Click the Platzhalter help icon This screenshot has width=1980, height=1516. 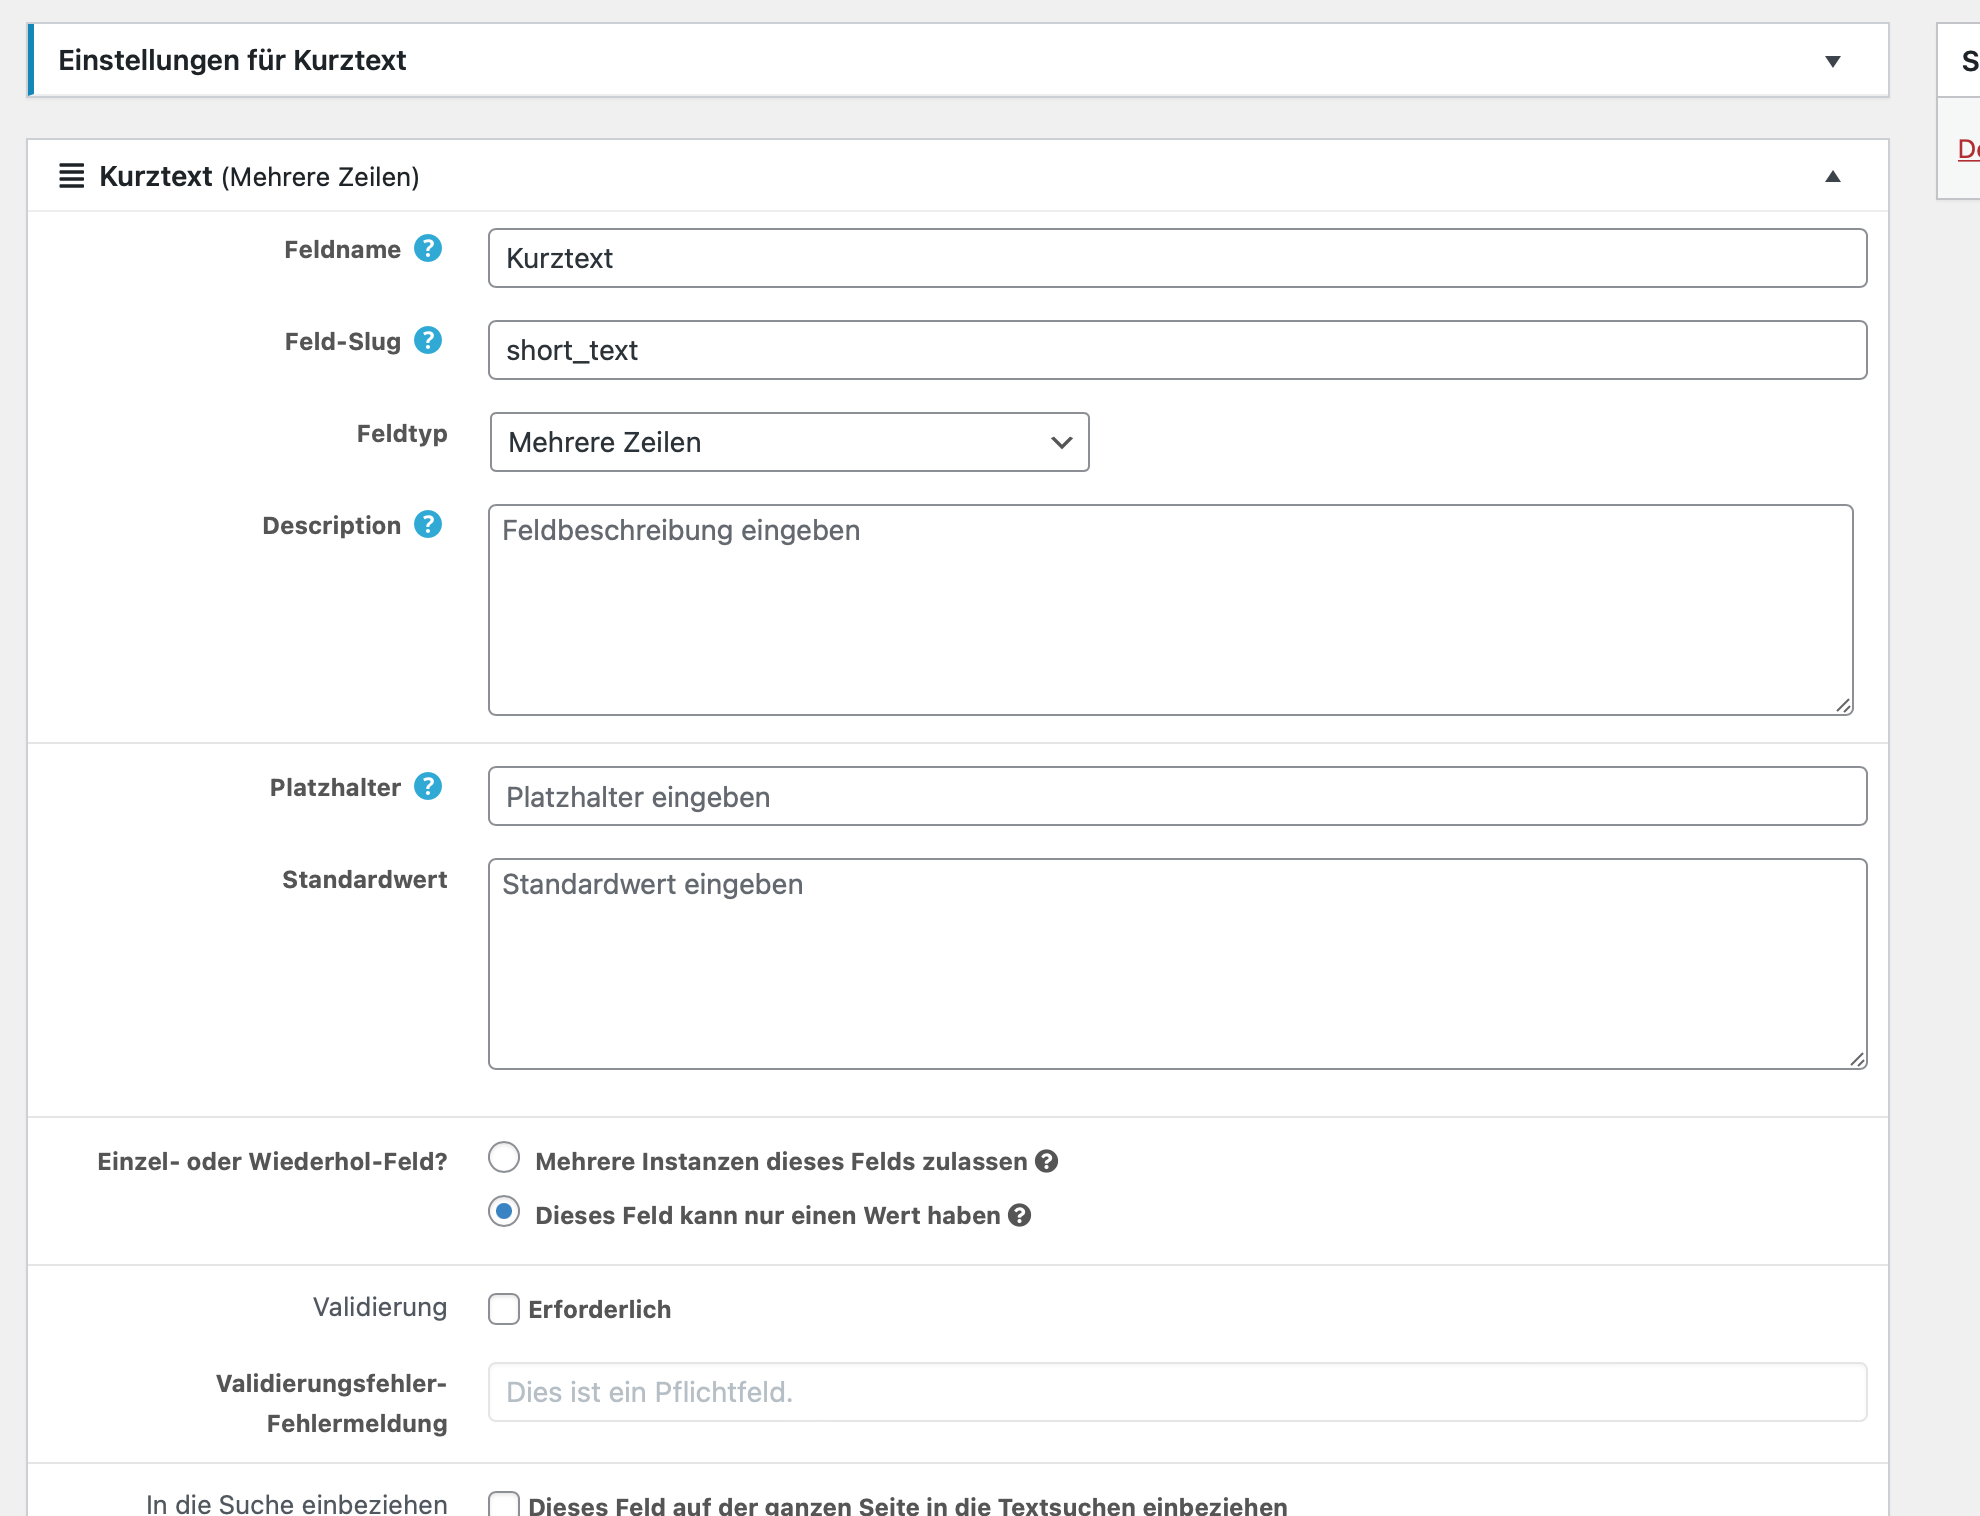[x=428, y=787]
